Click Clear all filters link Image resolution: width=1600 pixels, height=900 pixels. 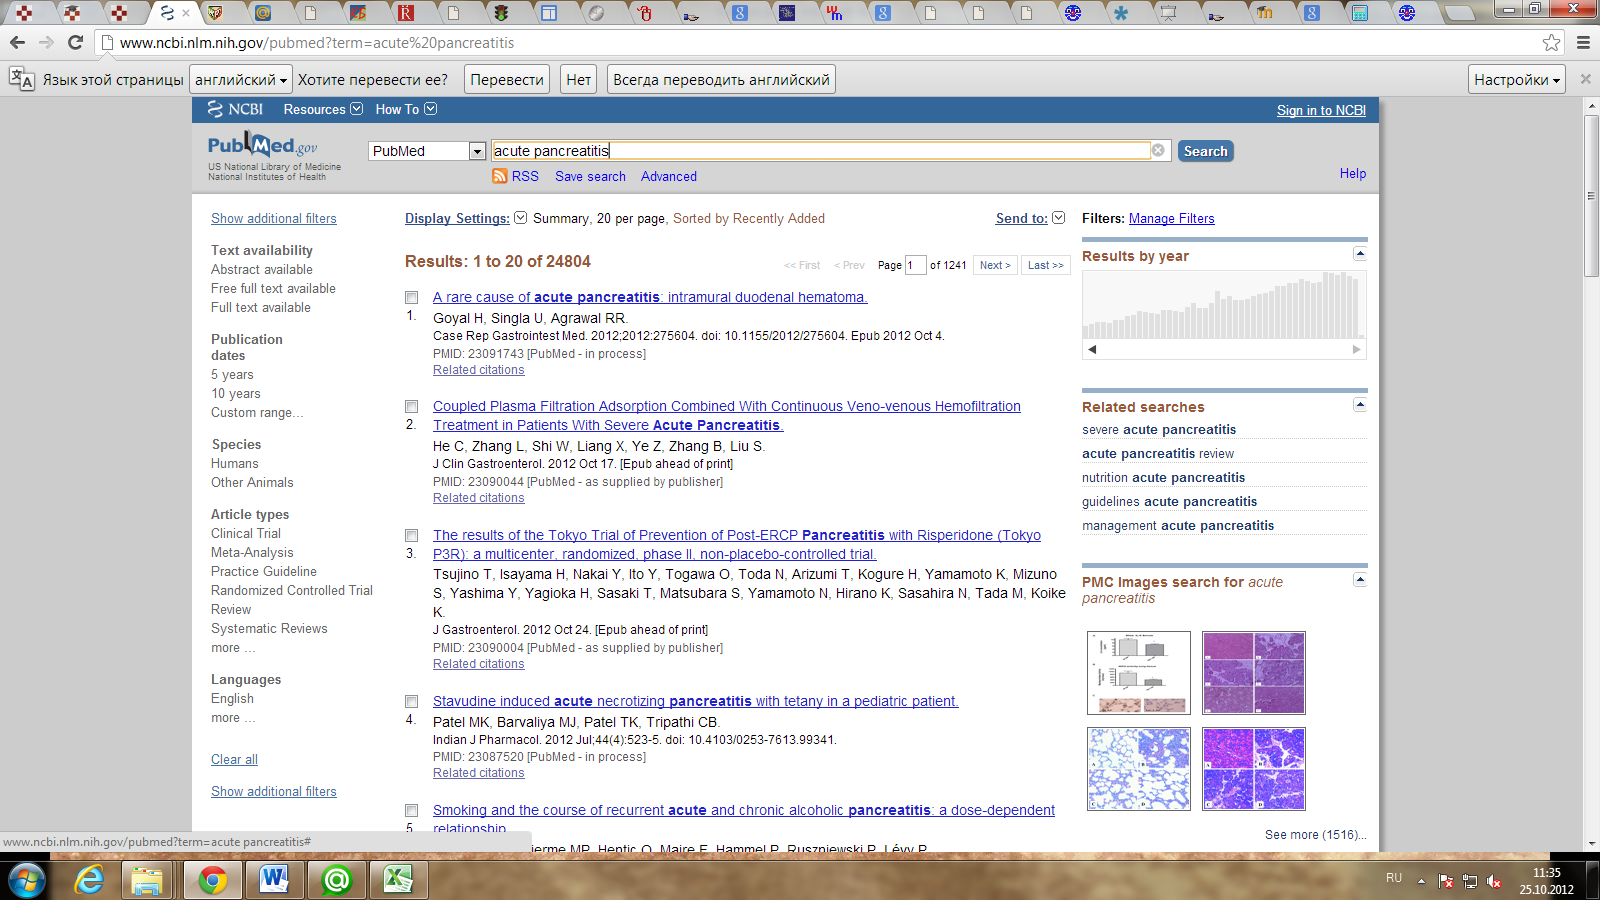pos(234,759)
